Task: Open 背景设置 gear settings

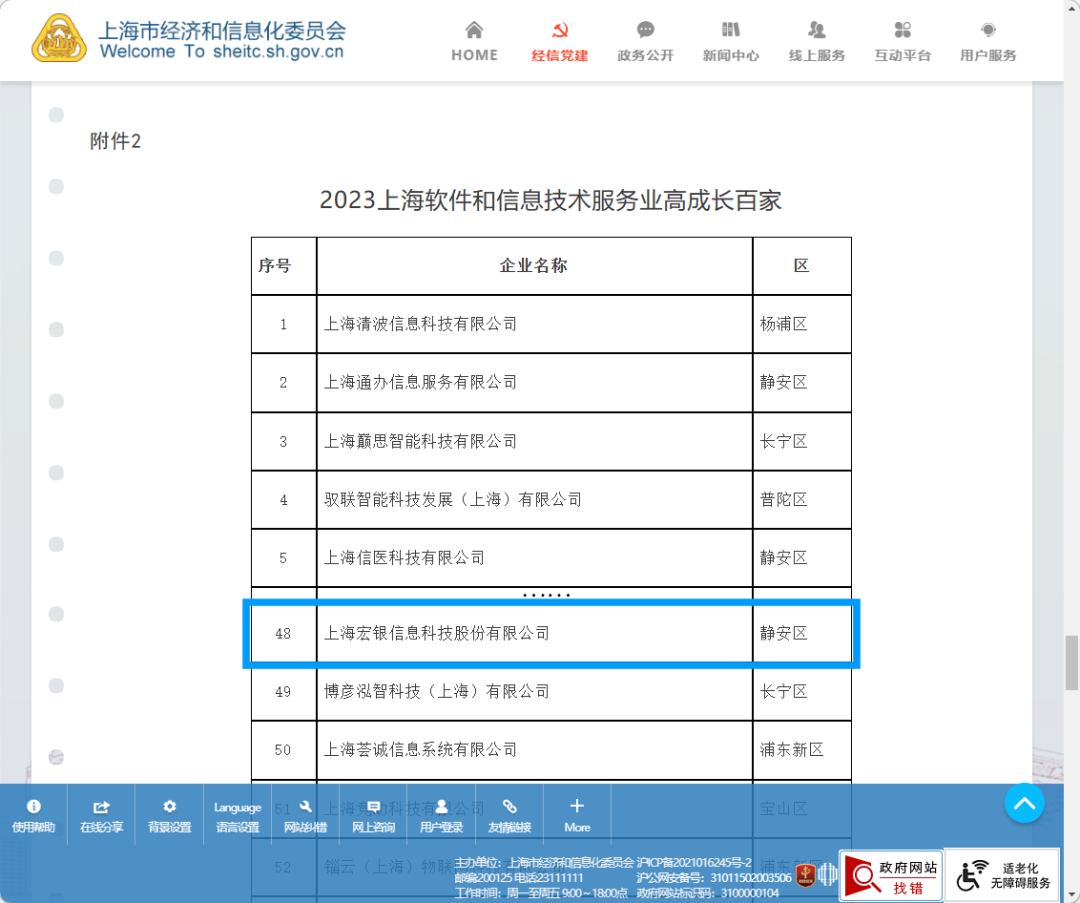Action: (169, 815)
